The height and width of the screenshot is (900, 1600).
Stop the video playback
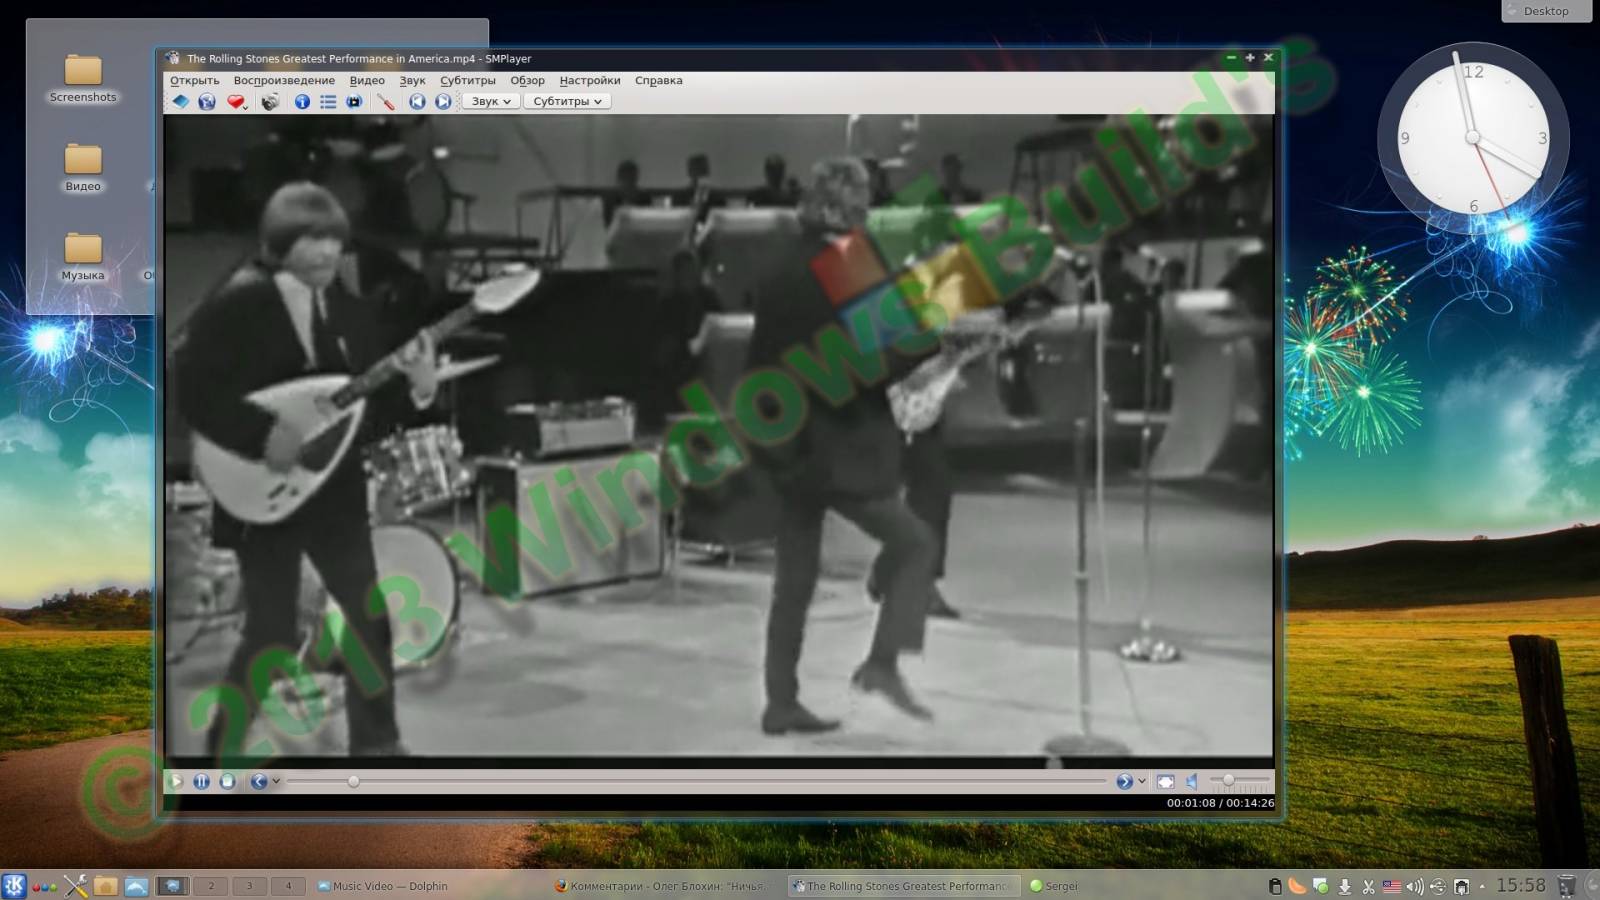pyautogui.click(x=227, y=781)
